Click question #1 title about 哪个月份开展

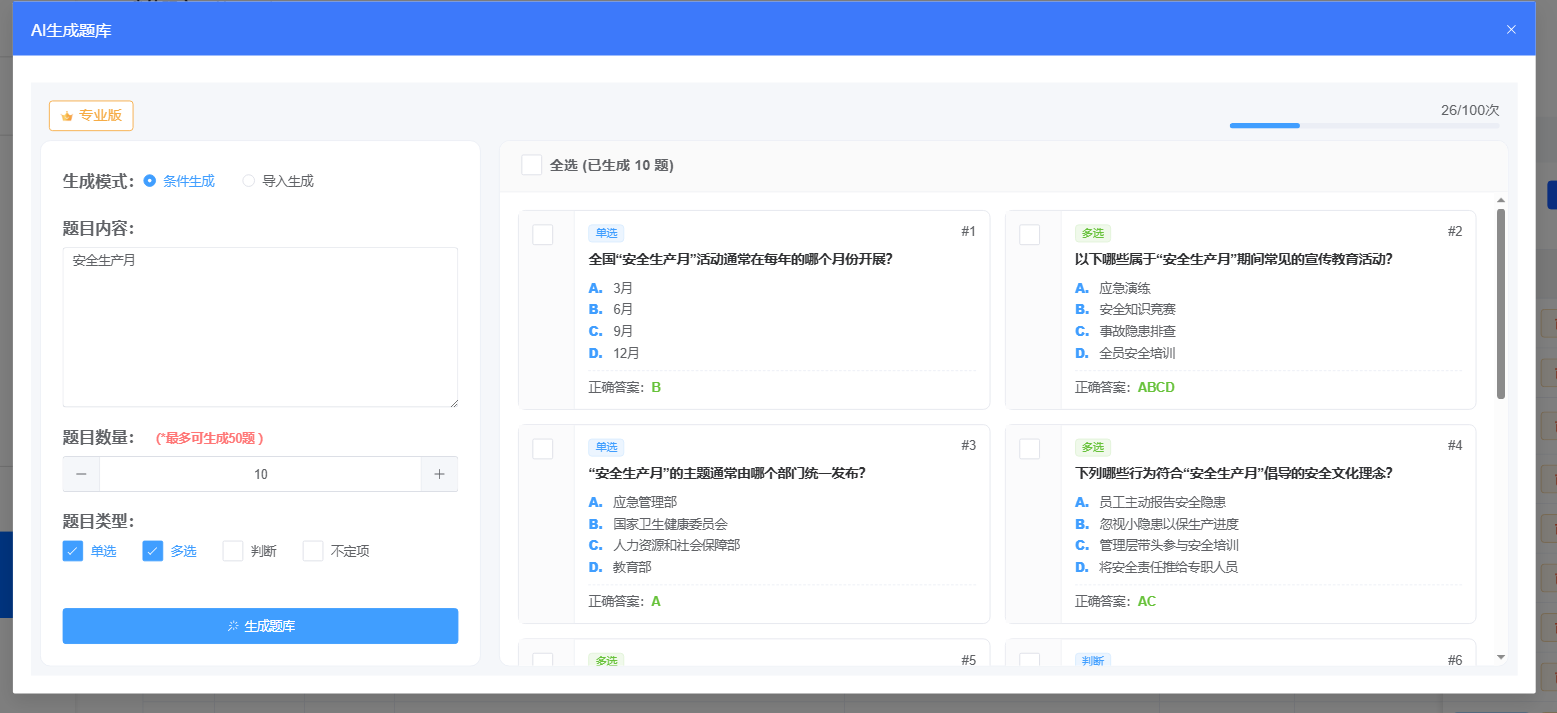click(741, 259)
